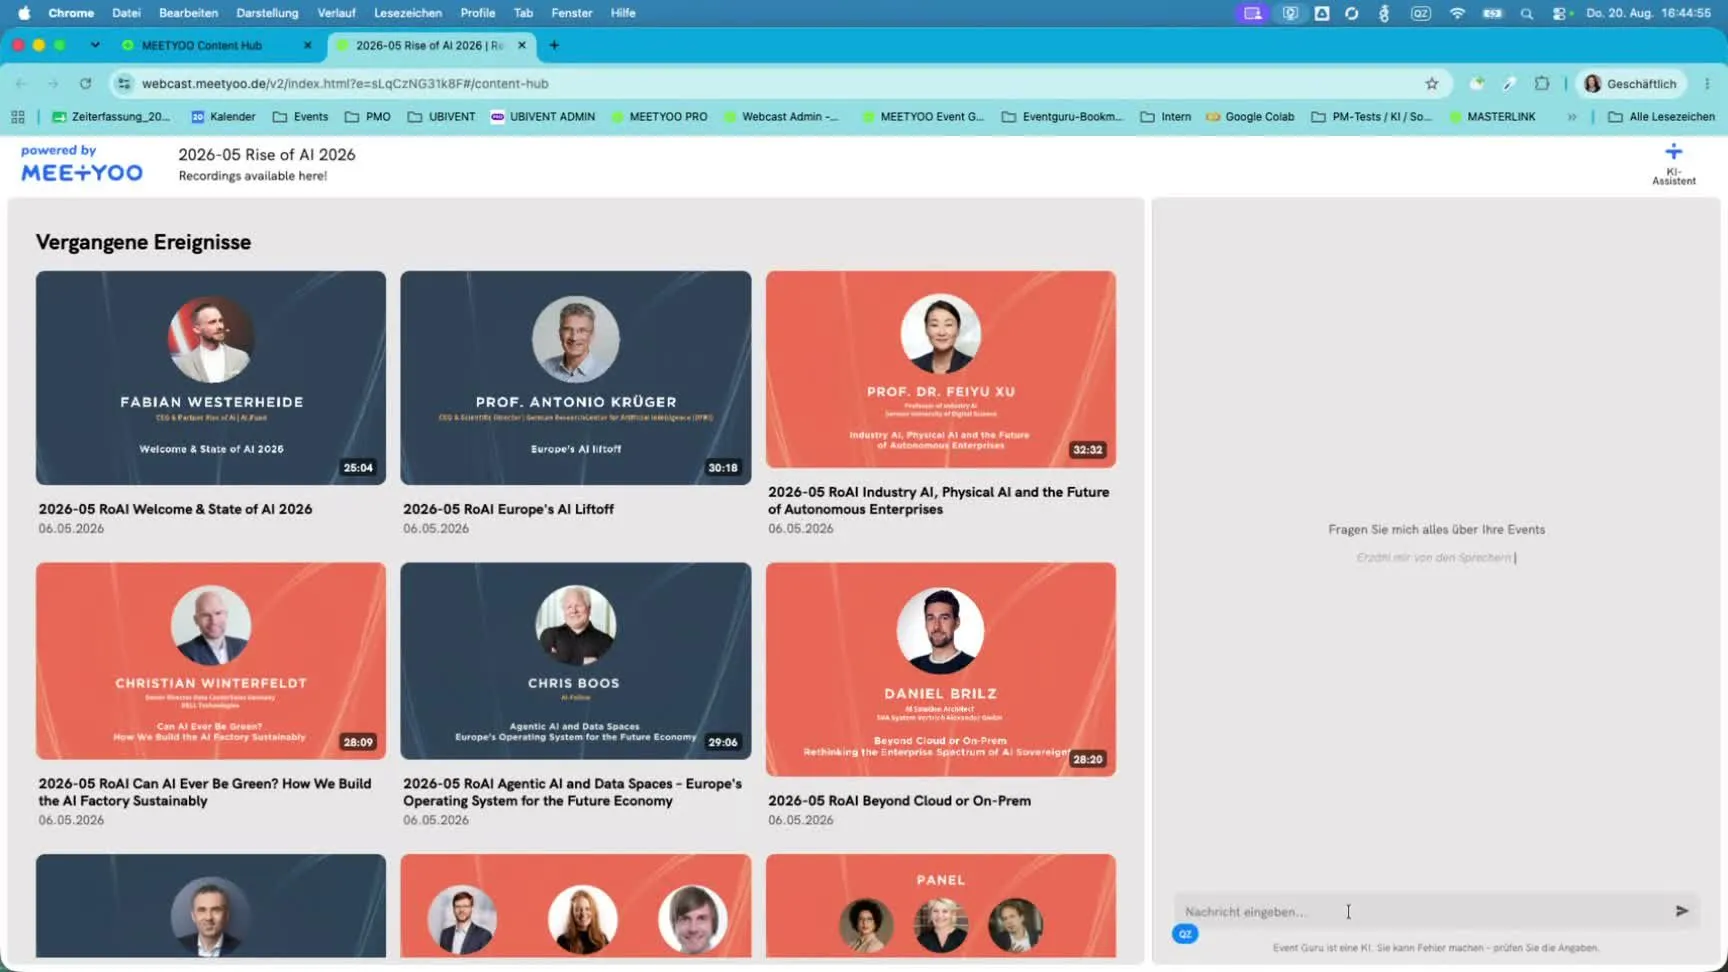Bookmark this page with the star icon
This screenshot has height=972, width=1728.
1432,84
